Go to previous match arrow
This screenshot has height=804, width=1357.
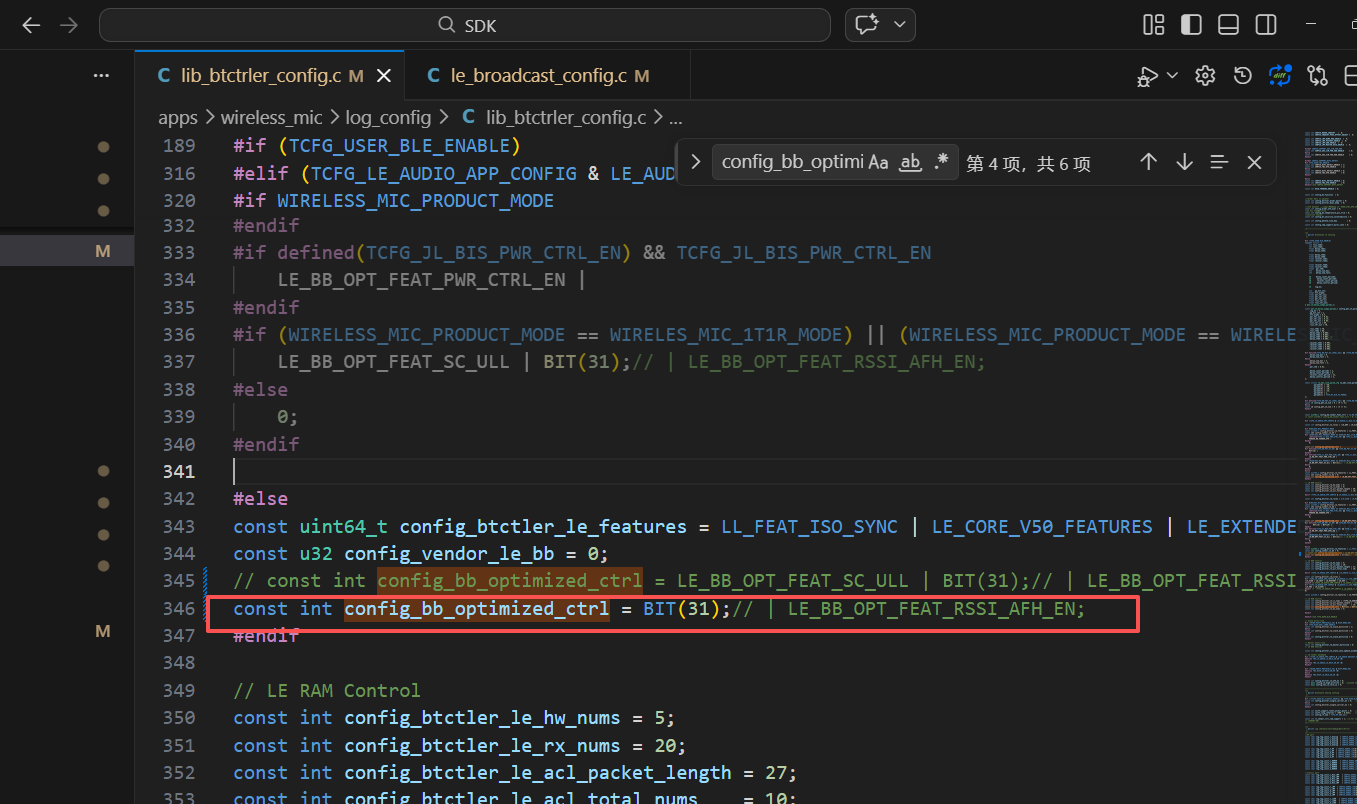[x=1148, y=162]
